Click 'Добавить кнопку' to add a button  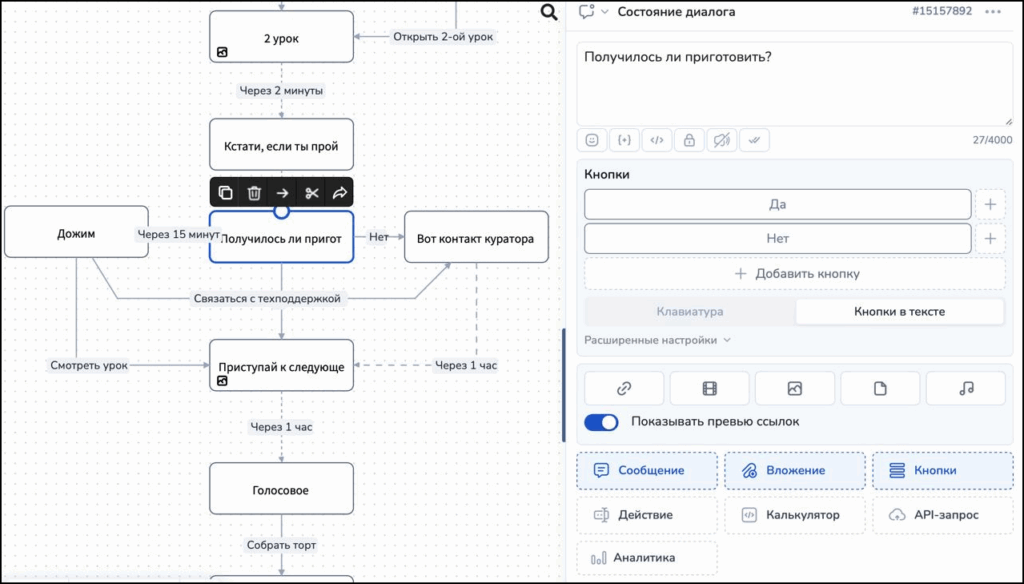tap(795, 274)
